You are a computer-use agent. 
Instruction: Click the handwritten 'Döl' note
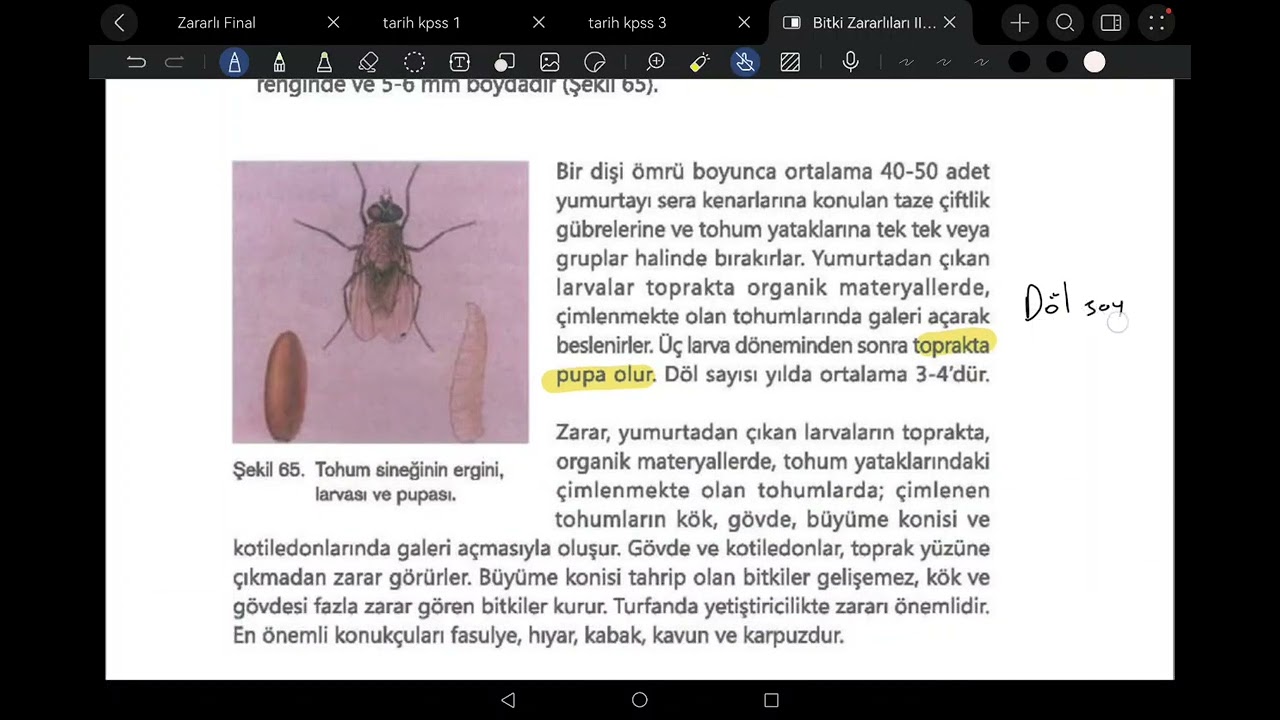(x=1048, y=301)
